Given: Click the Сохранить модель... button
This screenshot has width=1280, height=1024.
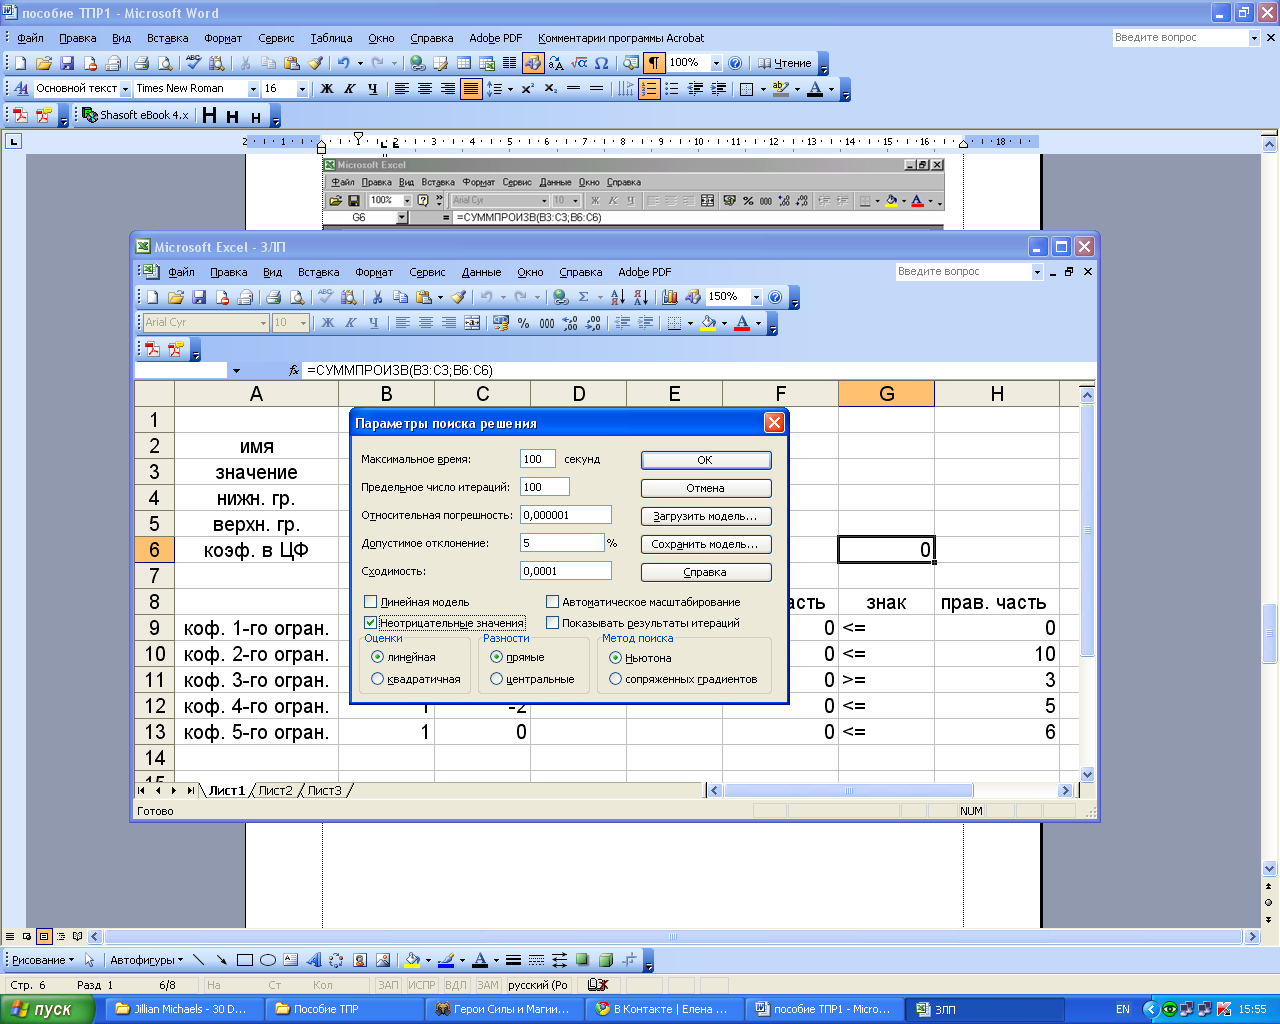Looking at the screenshot, I should click(706, 544).
